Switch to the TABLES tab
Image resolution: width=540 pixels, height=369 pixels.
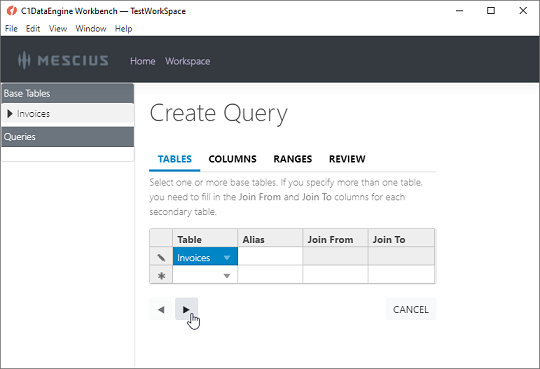pyautogui.click(x=175, y=159)
